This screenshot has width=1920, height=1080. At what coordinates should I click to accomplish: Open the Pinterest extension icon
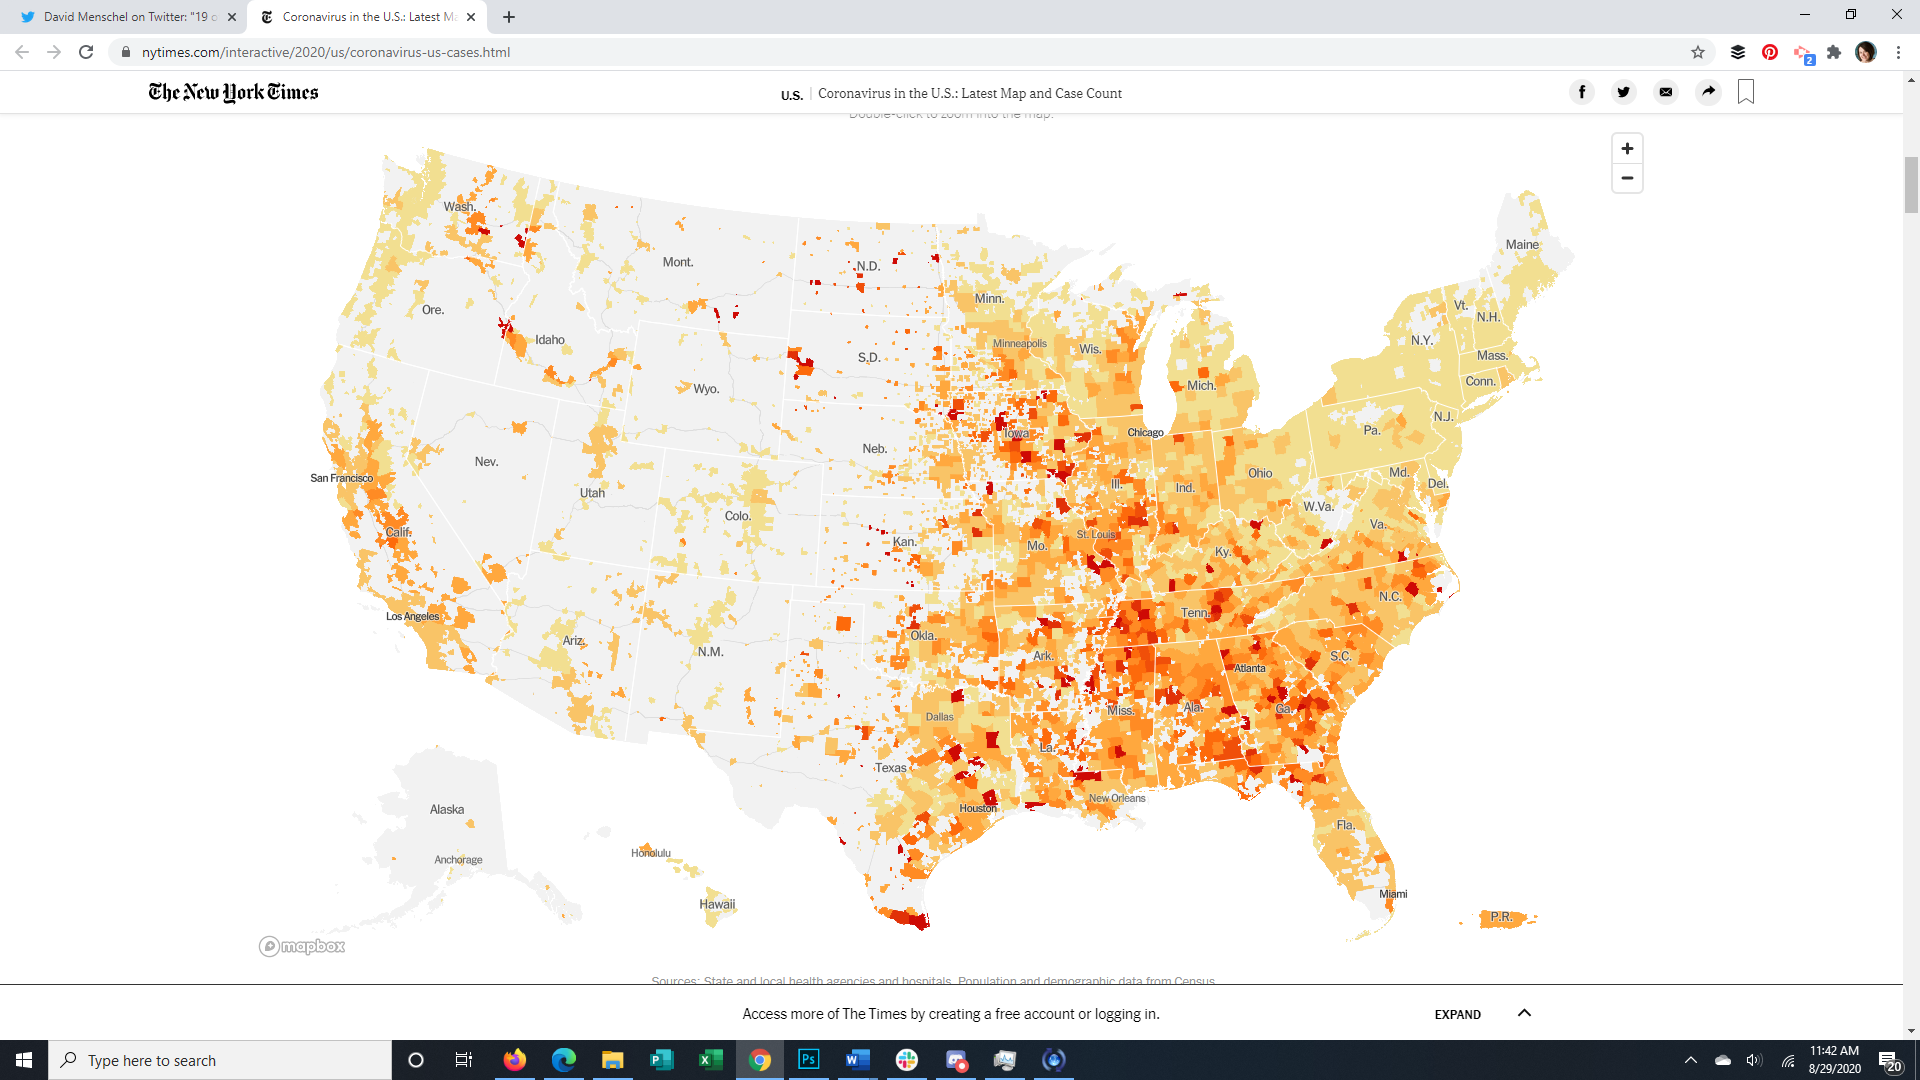(1770, 52)
